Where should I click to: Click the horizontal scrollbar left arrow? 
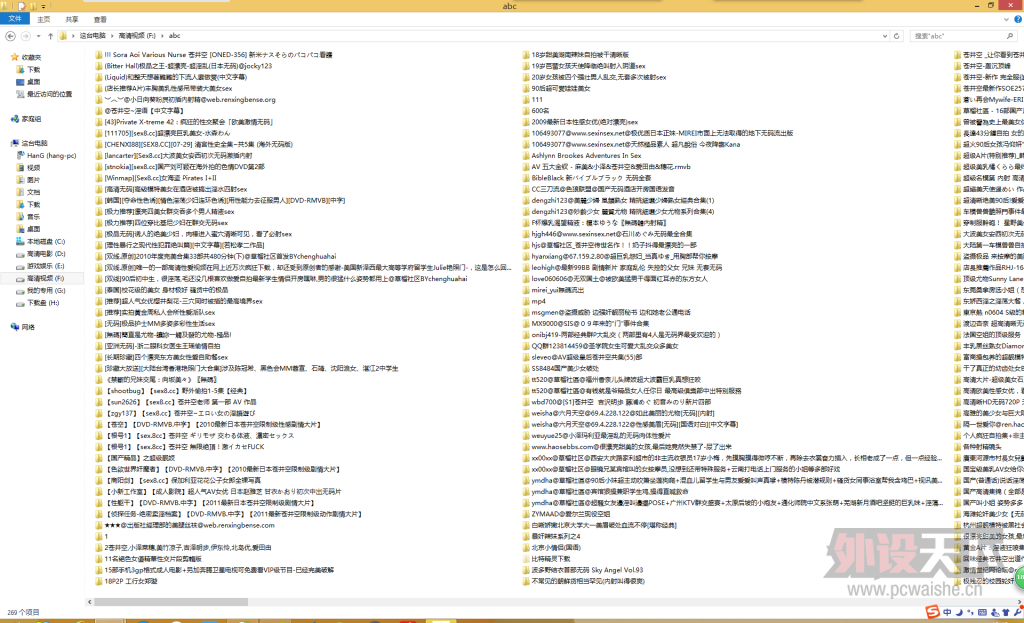[x=89, y=602]
